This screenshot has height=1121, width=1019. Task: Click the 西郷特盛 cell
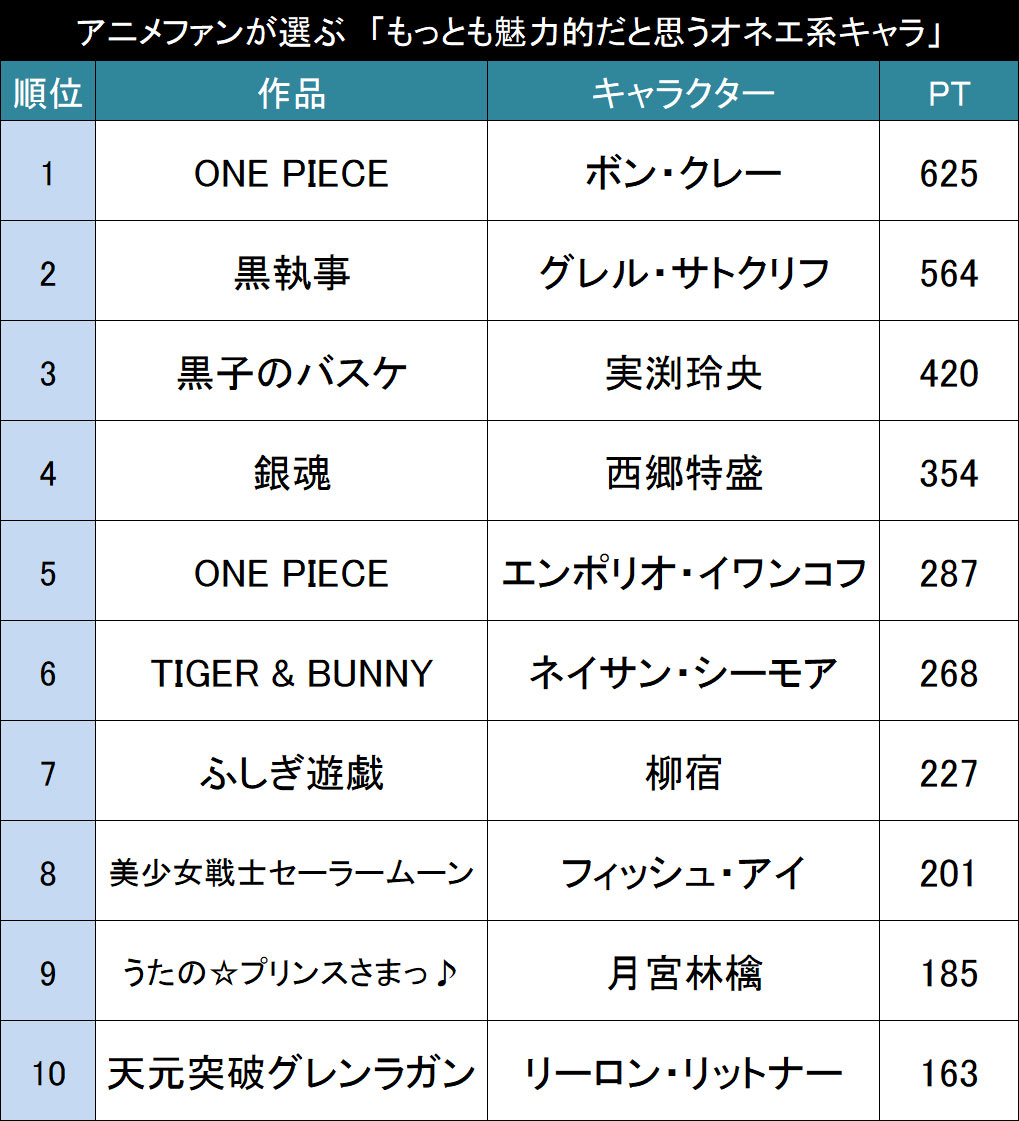click(683, 471)
